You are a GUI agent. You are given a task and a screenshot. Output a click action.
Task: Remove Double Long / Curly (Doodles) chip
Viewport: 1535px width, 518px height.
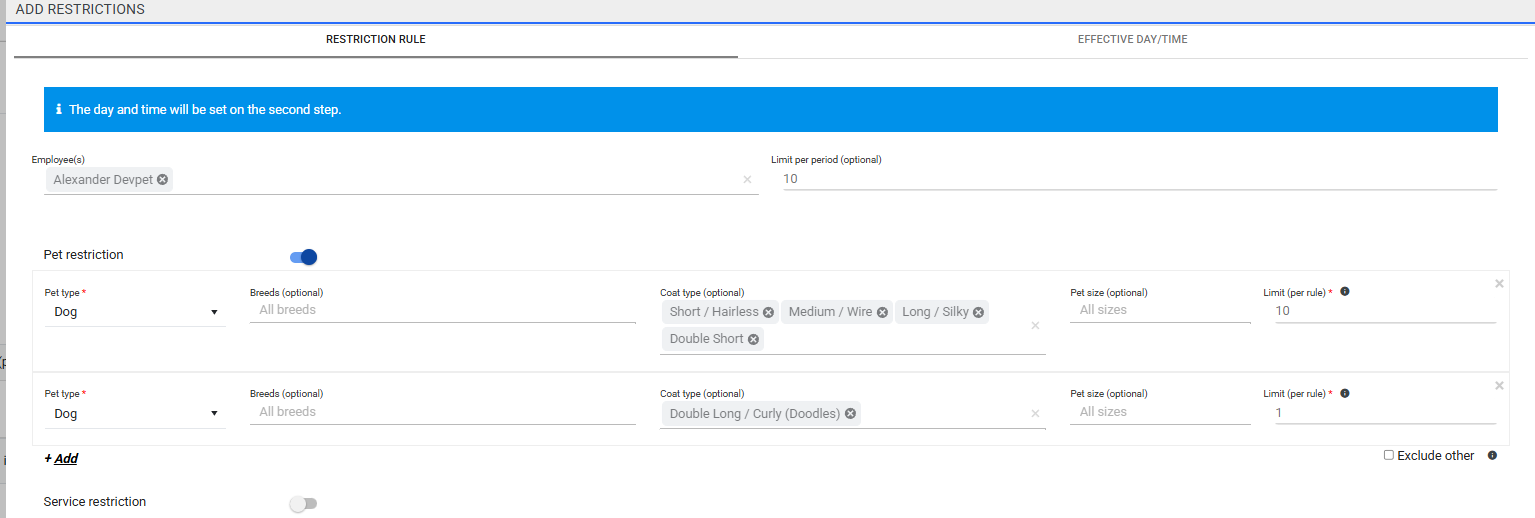click(x=850, y=414)
